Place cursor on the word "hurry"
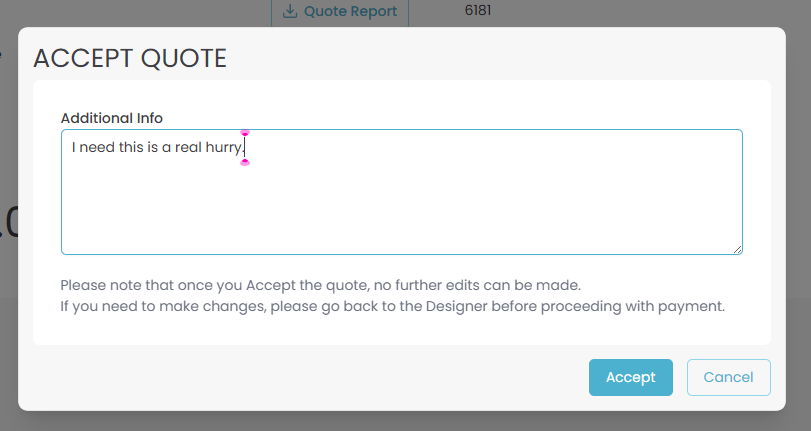Screen dimensions: 811x431 point(223,148)
